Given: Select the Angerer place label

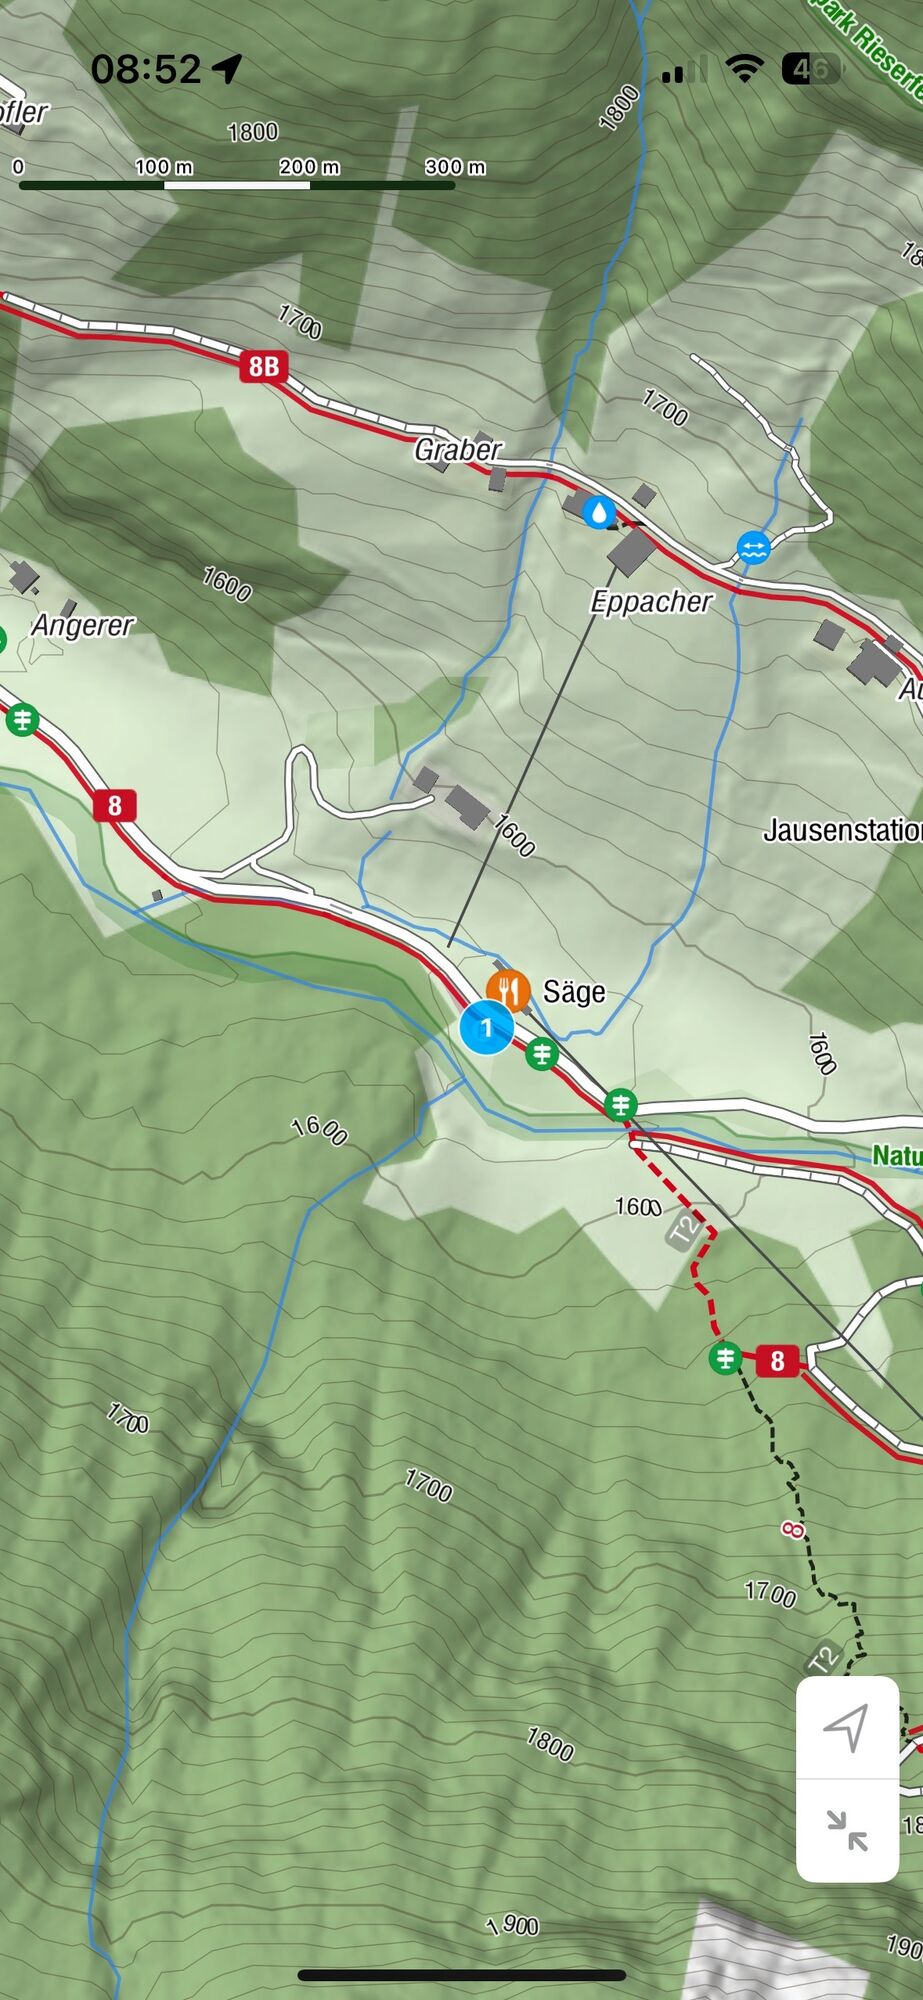Looking at the screenshot, I should [x=82, y=625].
